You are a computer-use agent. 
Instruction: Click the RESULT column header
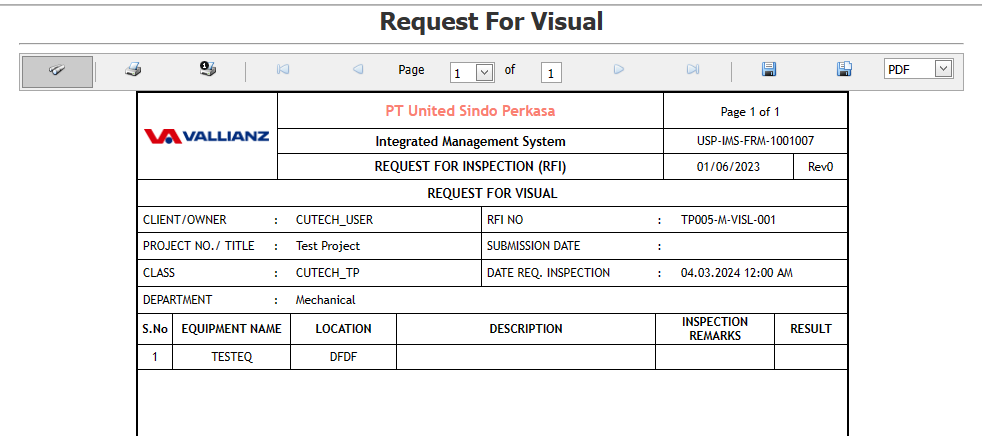(x=810, y=329)
